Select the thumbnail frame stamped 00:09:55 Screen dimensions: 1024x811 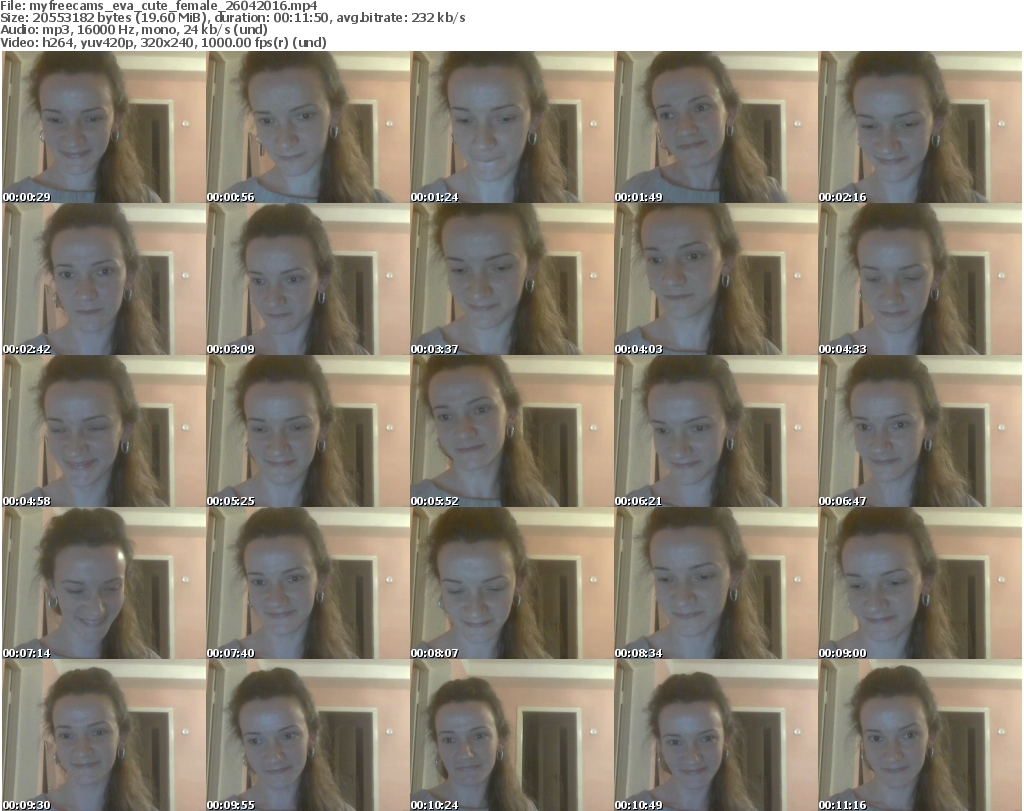308,735
